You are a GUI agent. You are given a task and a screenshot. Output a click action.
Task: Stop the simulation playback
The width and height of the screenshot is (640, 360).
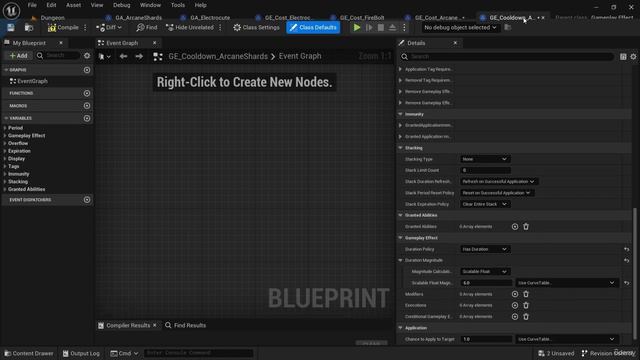click(x=380, y=27)
